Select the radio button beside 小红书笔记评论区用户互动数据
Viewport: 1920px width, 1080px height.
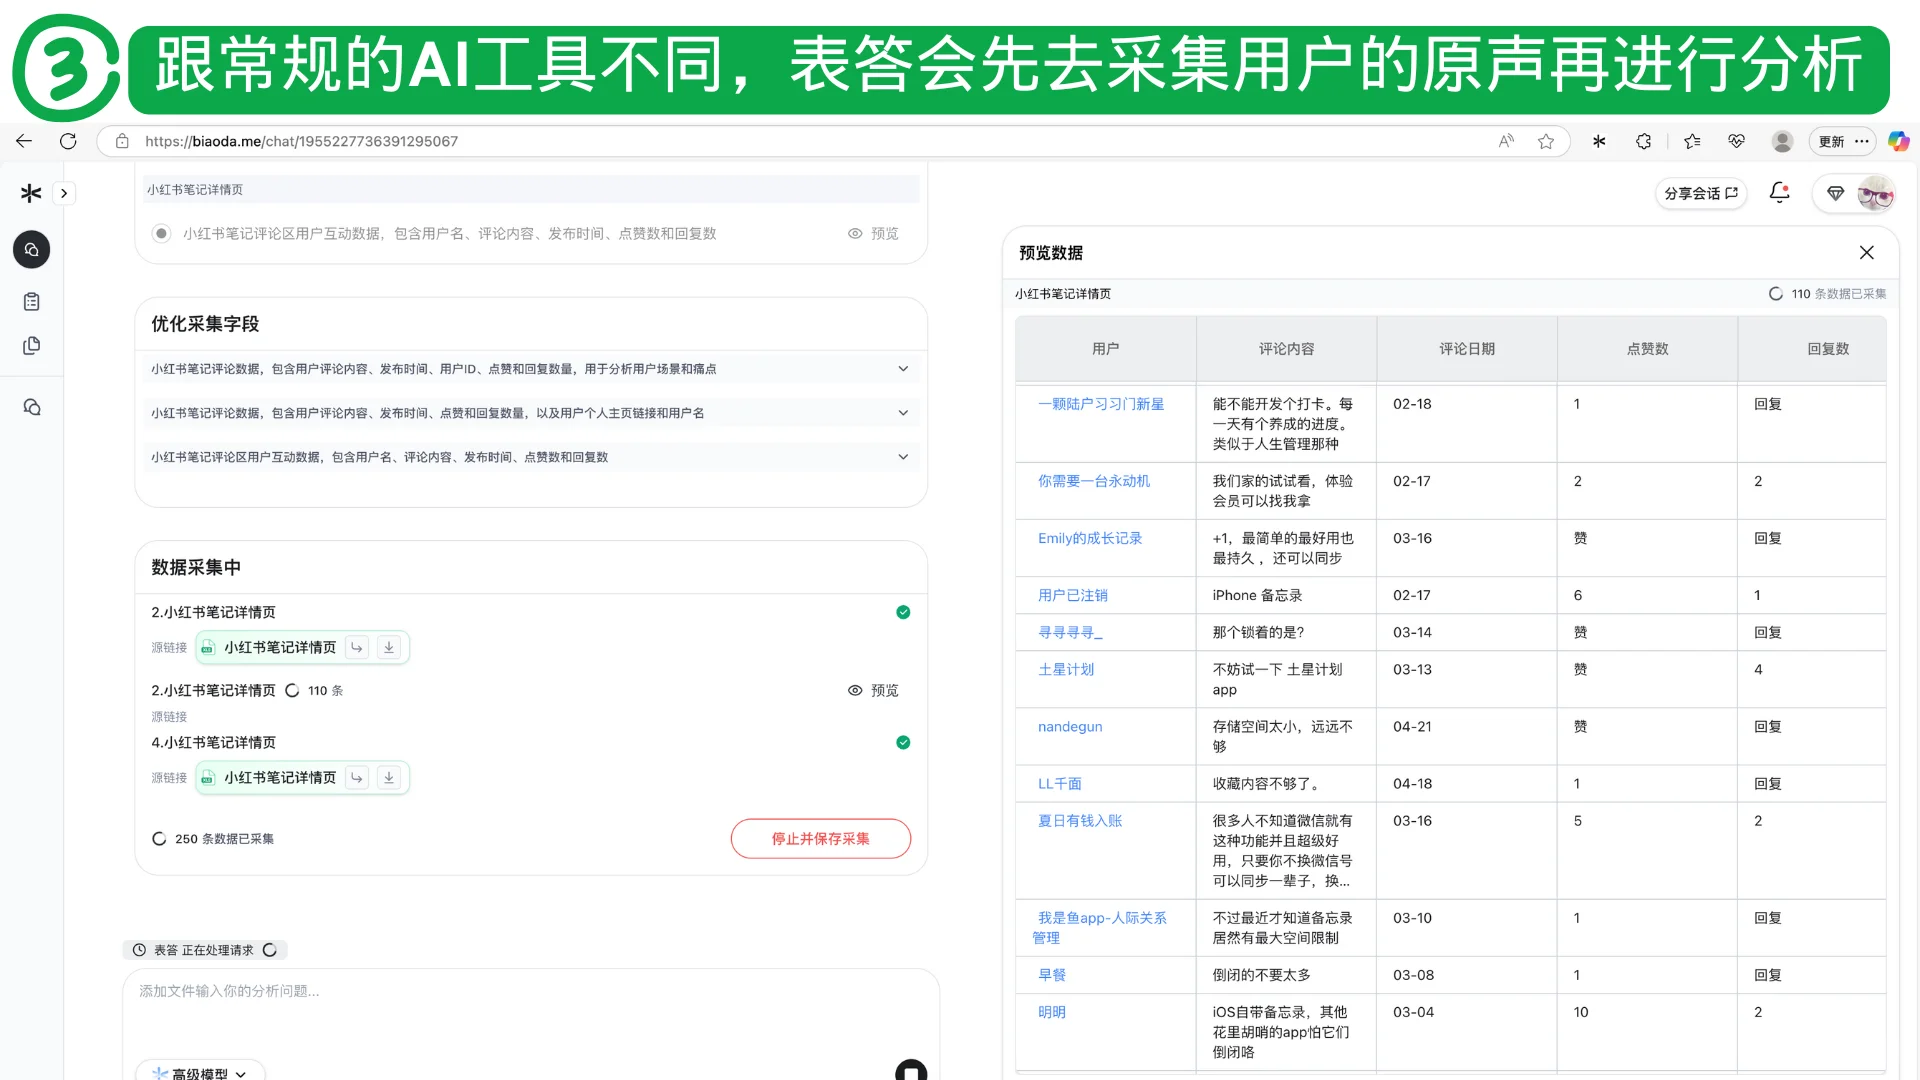(161, 233)
